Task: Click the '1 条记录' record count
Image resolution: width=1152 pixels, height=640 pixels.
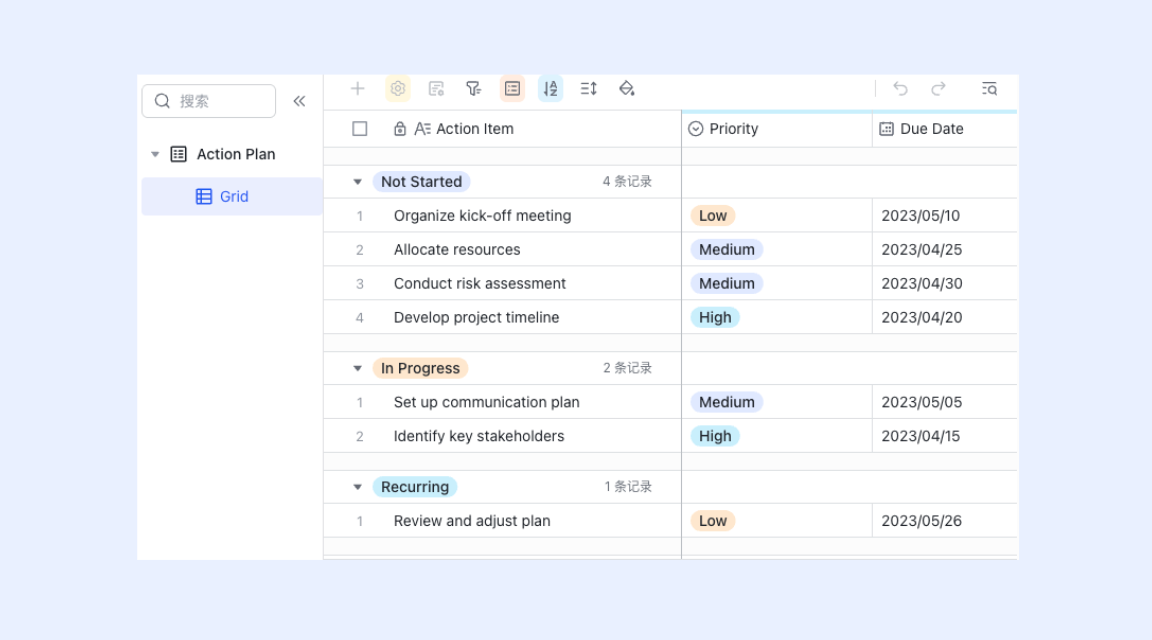Action: click(x=628, y=486)
